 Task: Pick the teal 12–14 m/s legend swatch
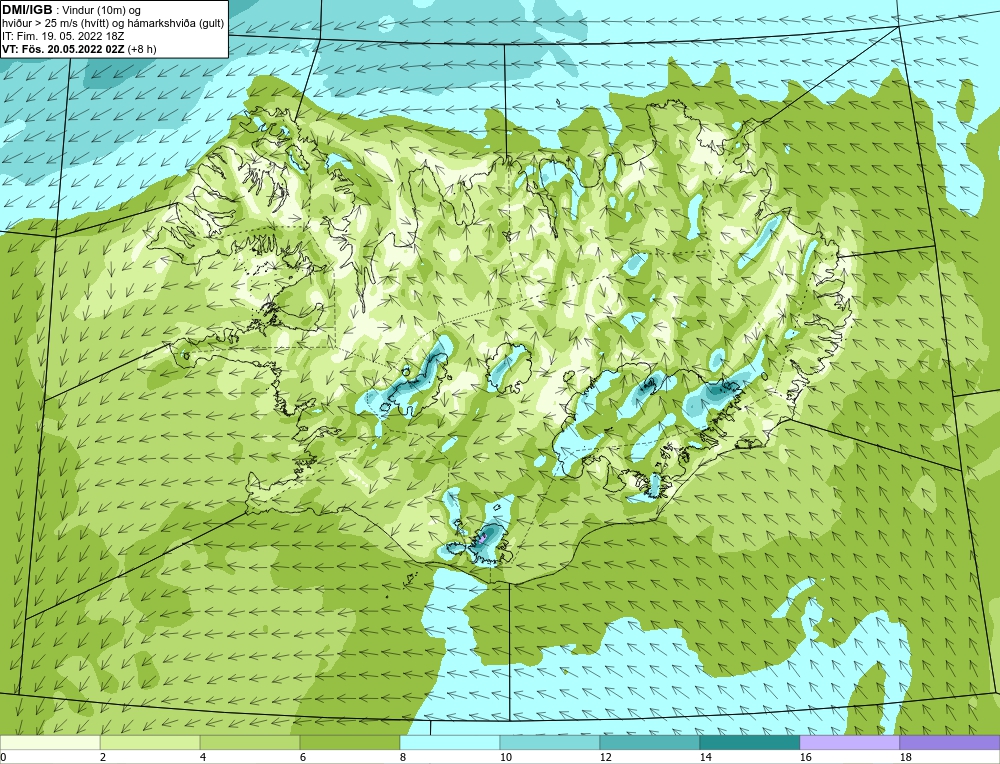pos(649,742)
